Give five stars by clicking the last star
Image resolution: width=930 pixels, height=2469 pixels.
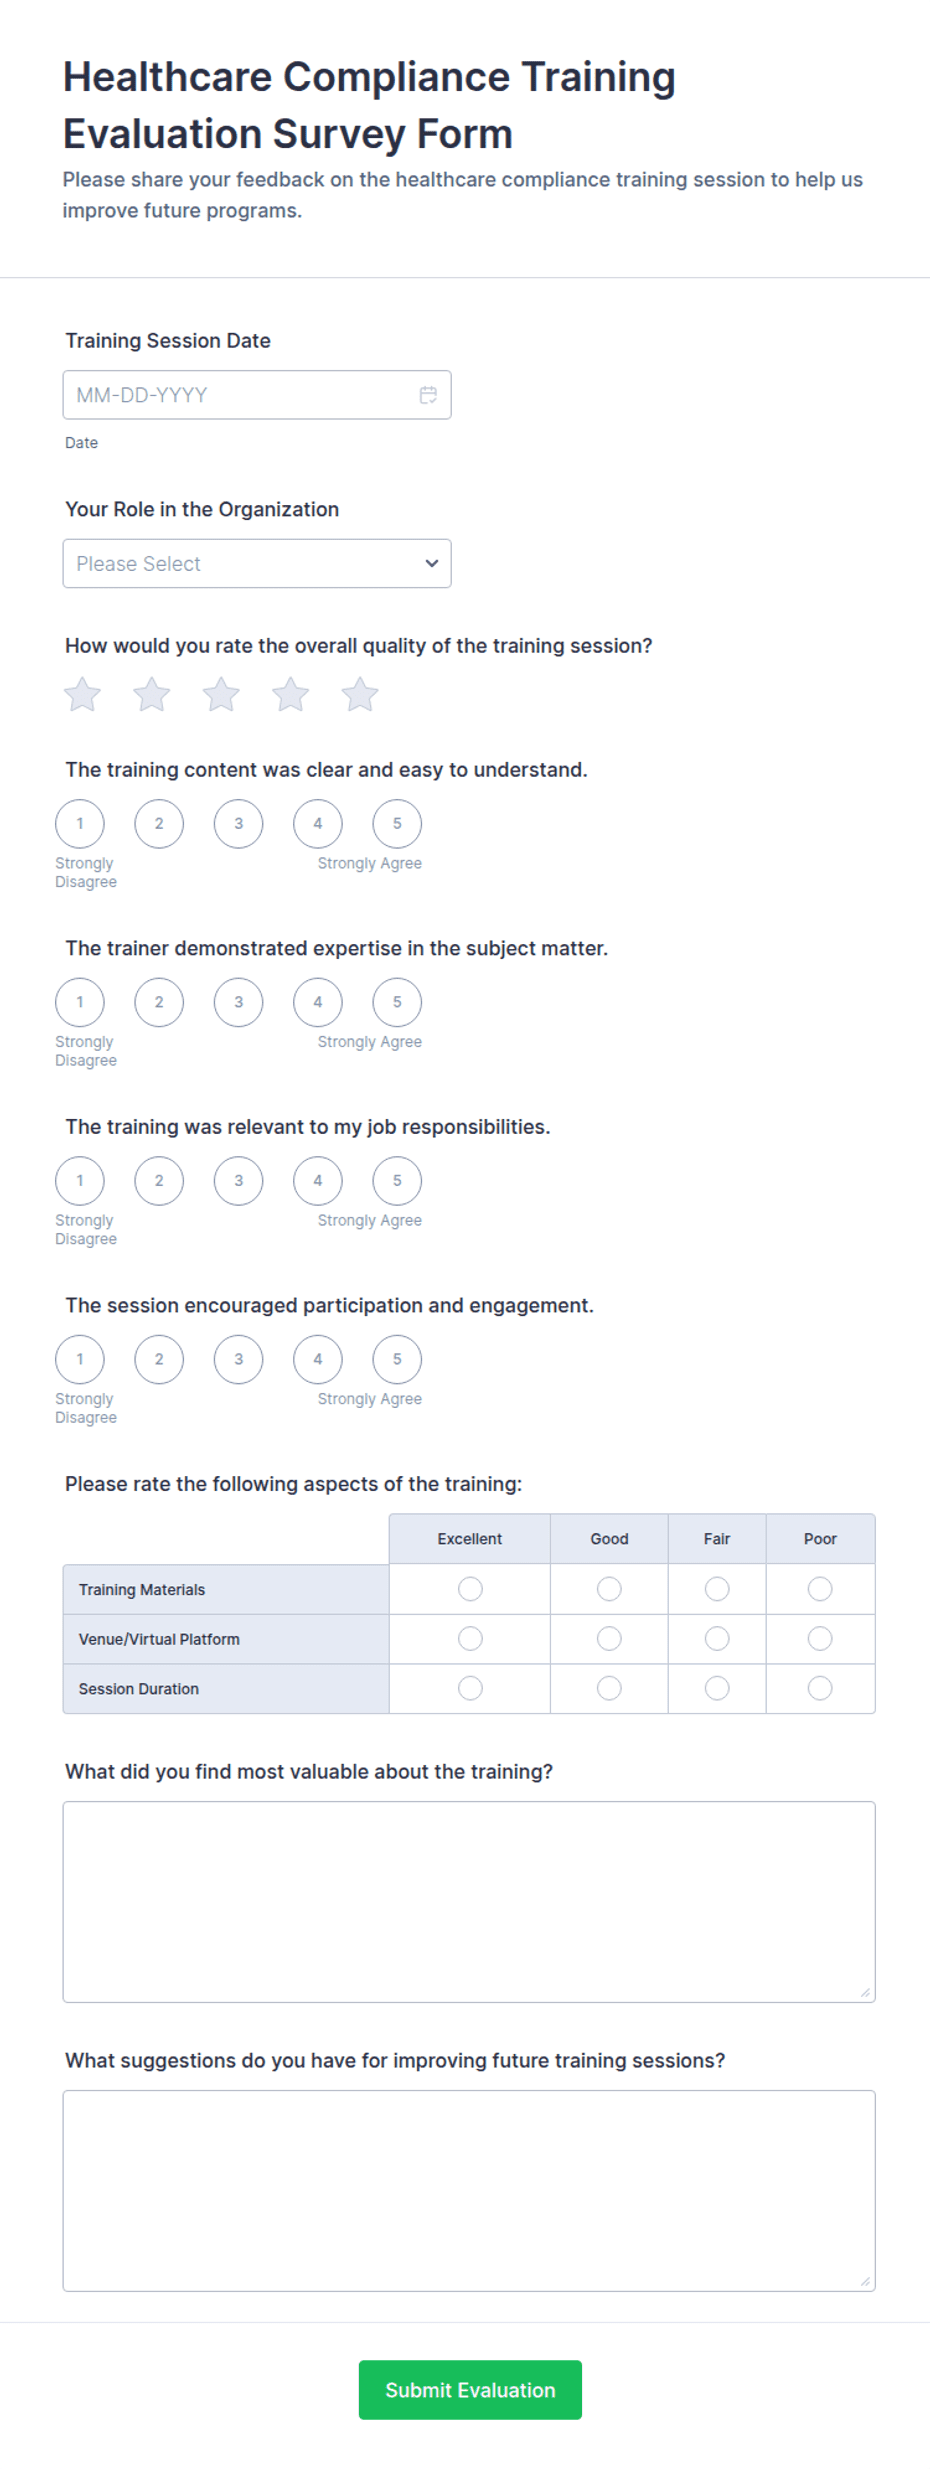pos(360,694)
